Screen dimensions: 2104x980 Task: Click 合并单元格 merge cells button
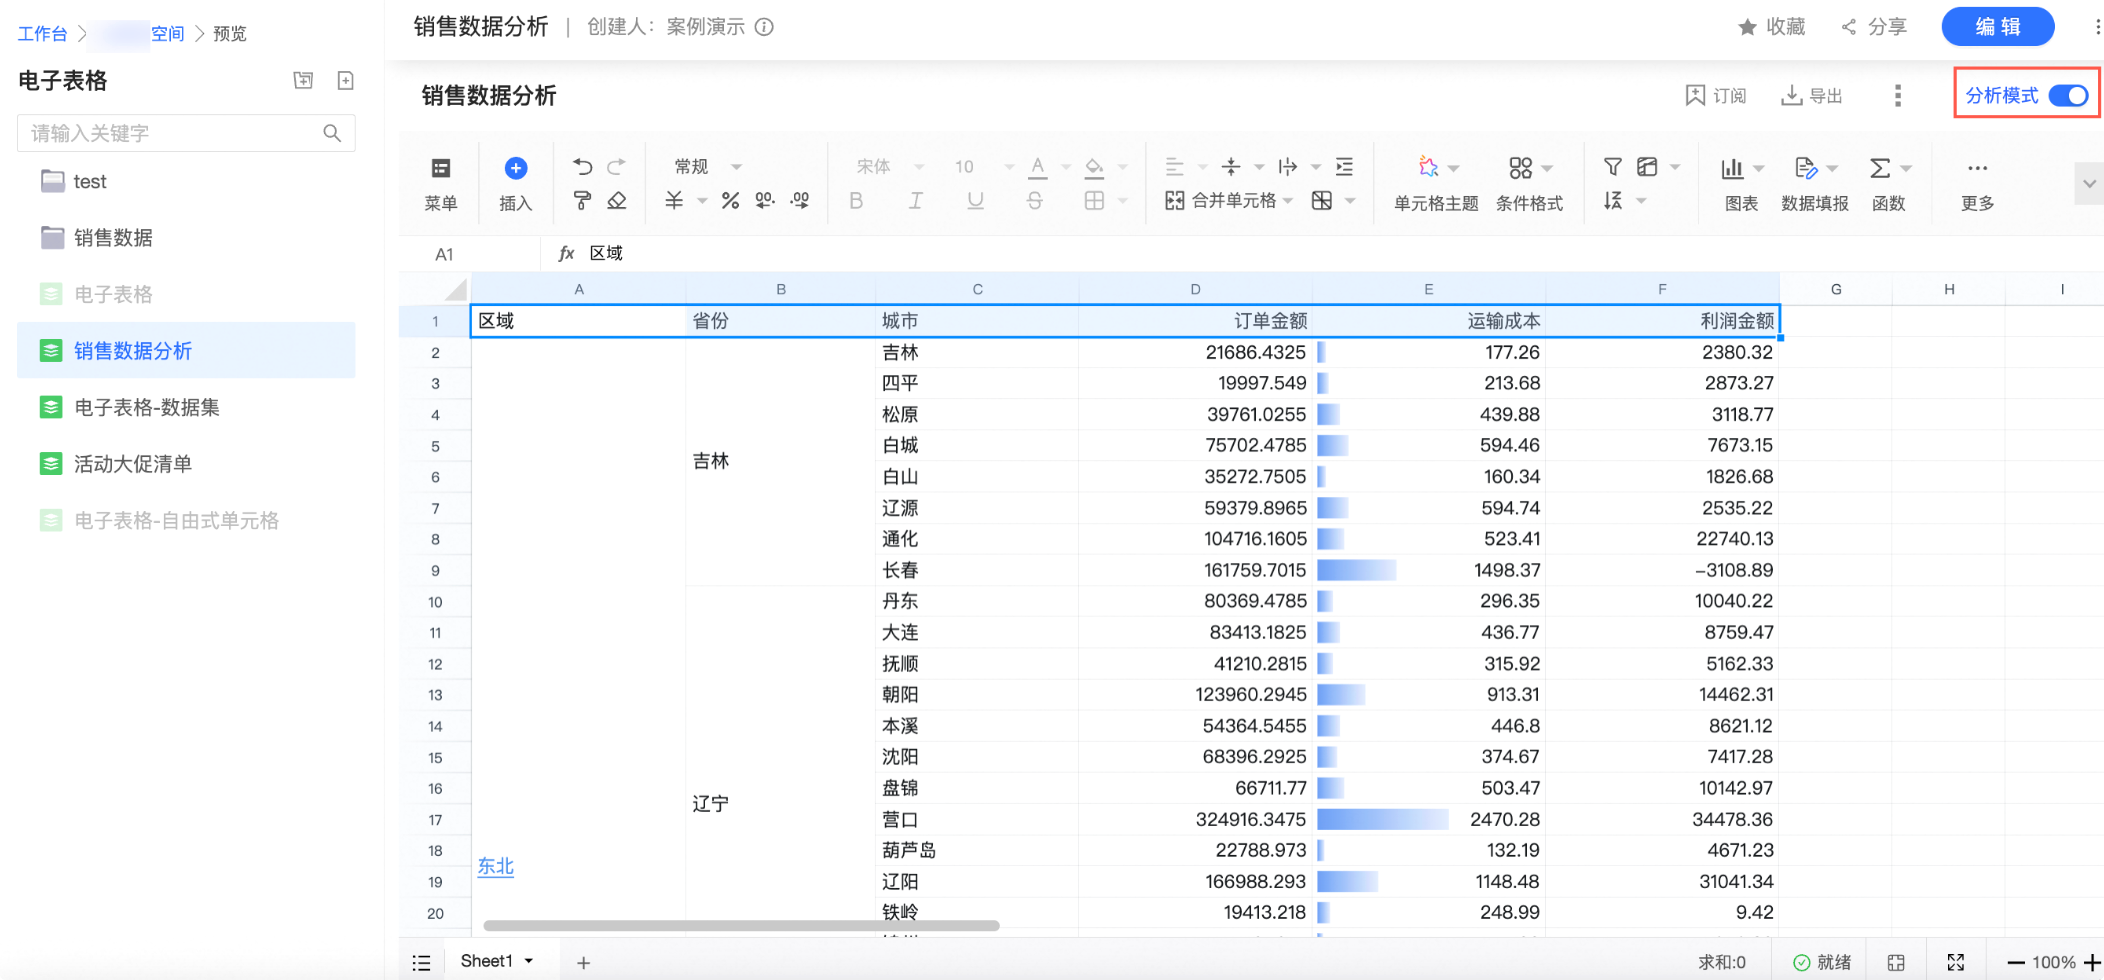[x=1221, y=201]
